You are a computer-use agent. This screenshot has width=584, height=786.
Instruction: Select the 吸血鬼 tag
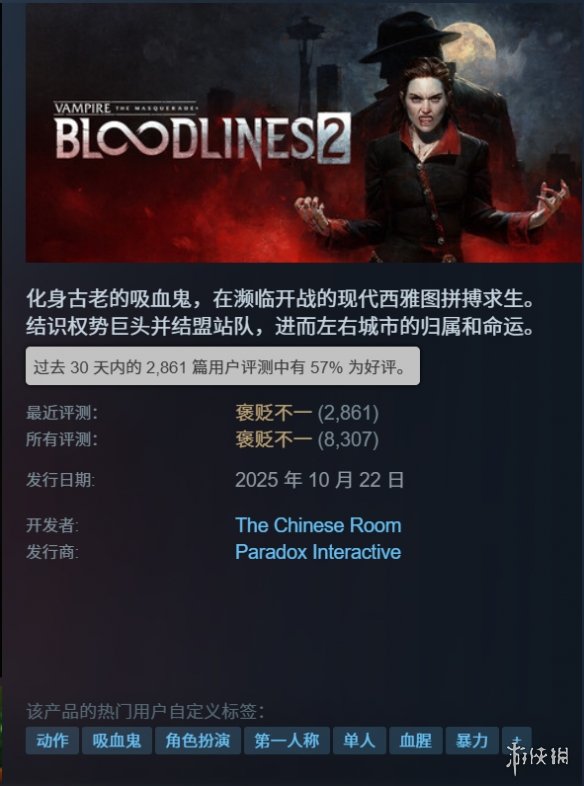(x=117, y=740)
